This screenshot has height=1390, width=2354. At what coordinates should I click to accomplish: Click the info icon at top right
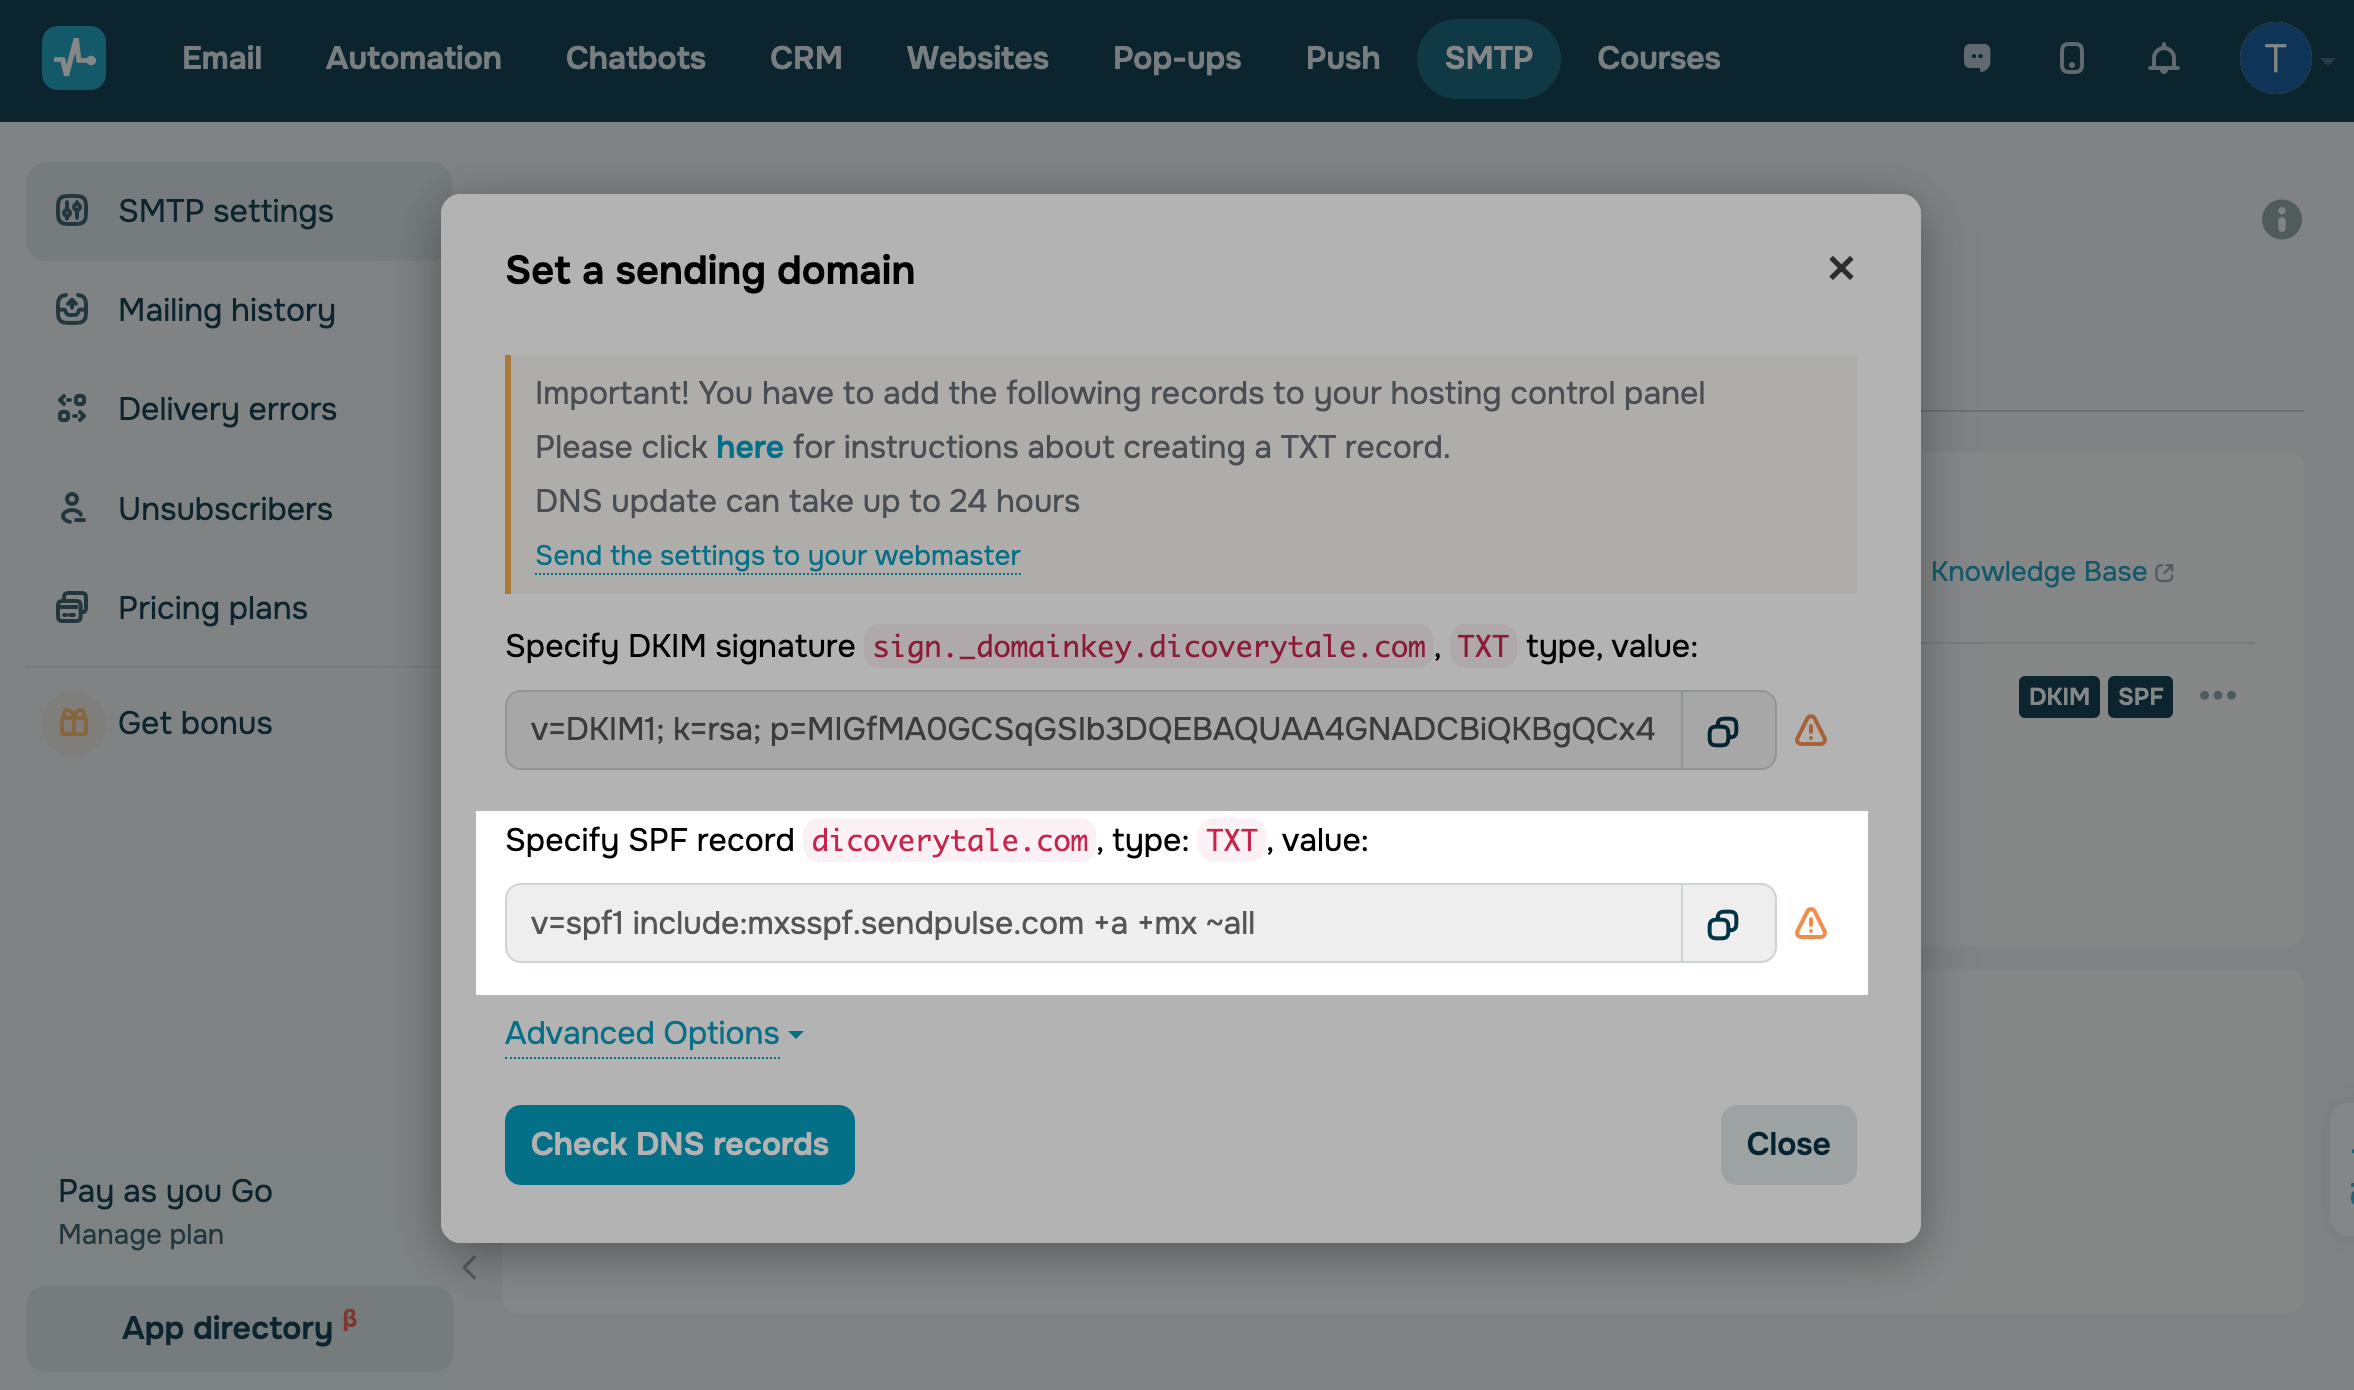pyautogui.click(x=2281, y=219)
